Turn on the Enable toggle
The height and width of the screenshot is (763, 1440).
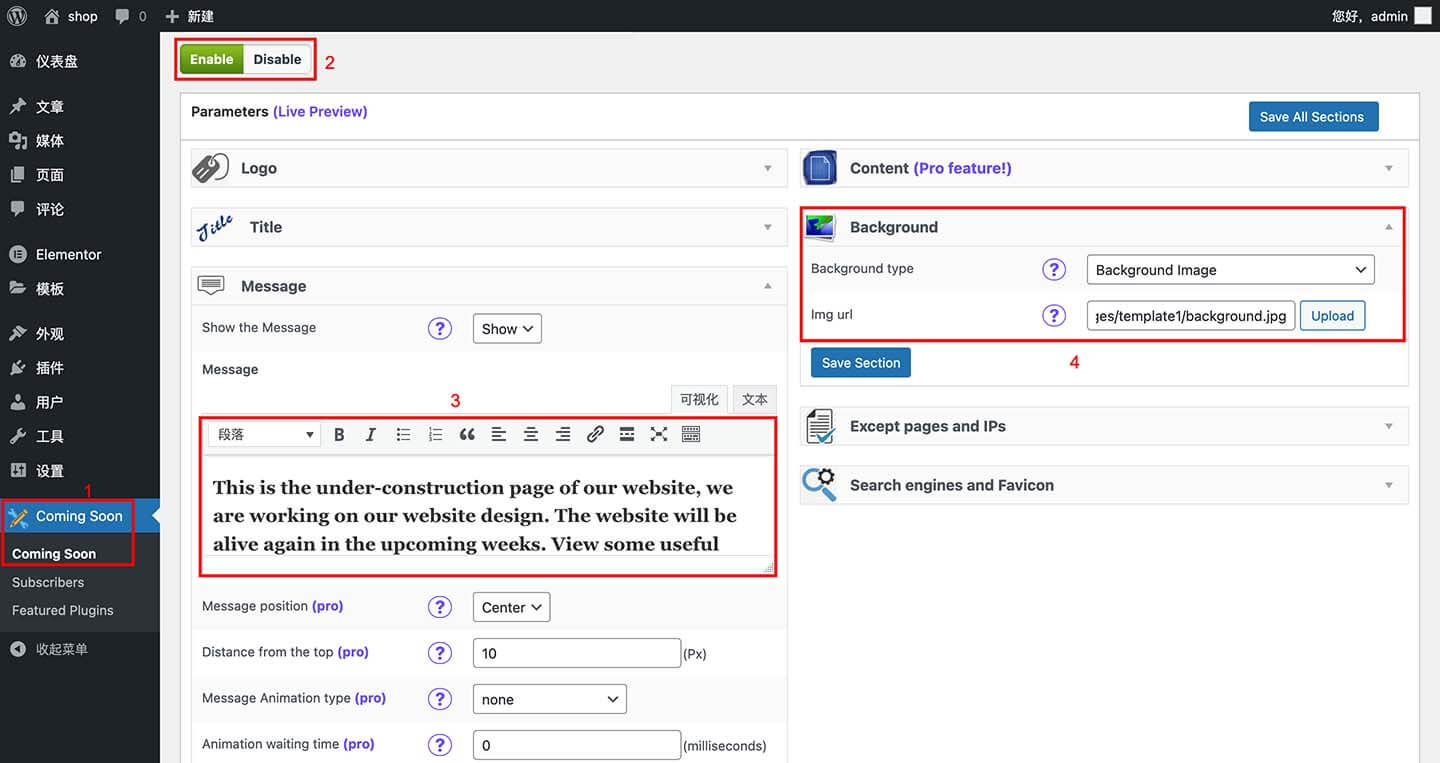point(212,59)
